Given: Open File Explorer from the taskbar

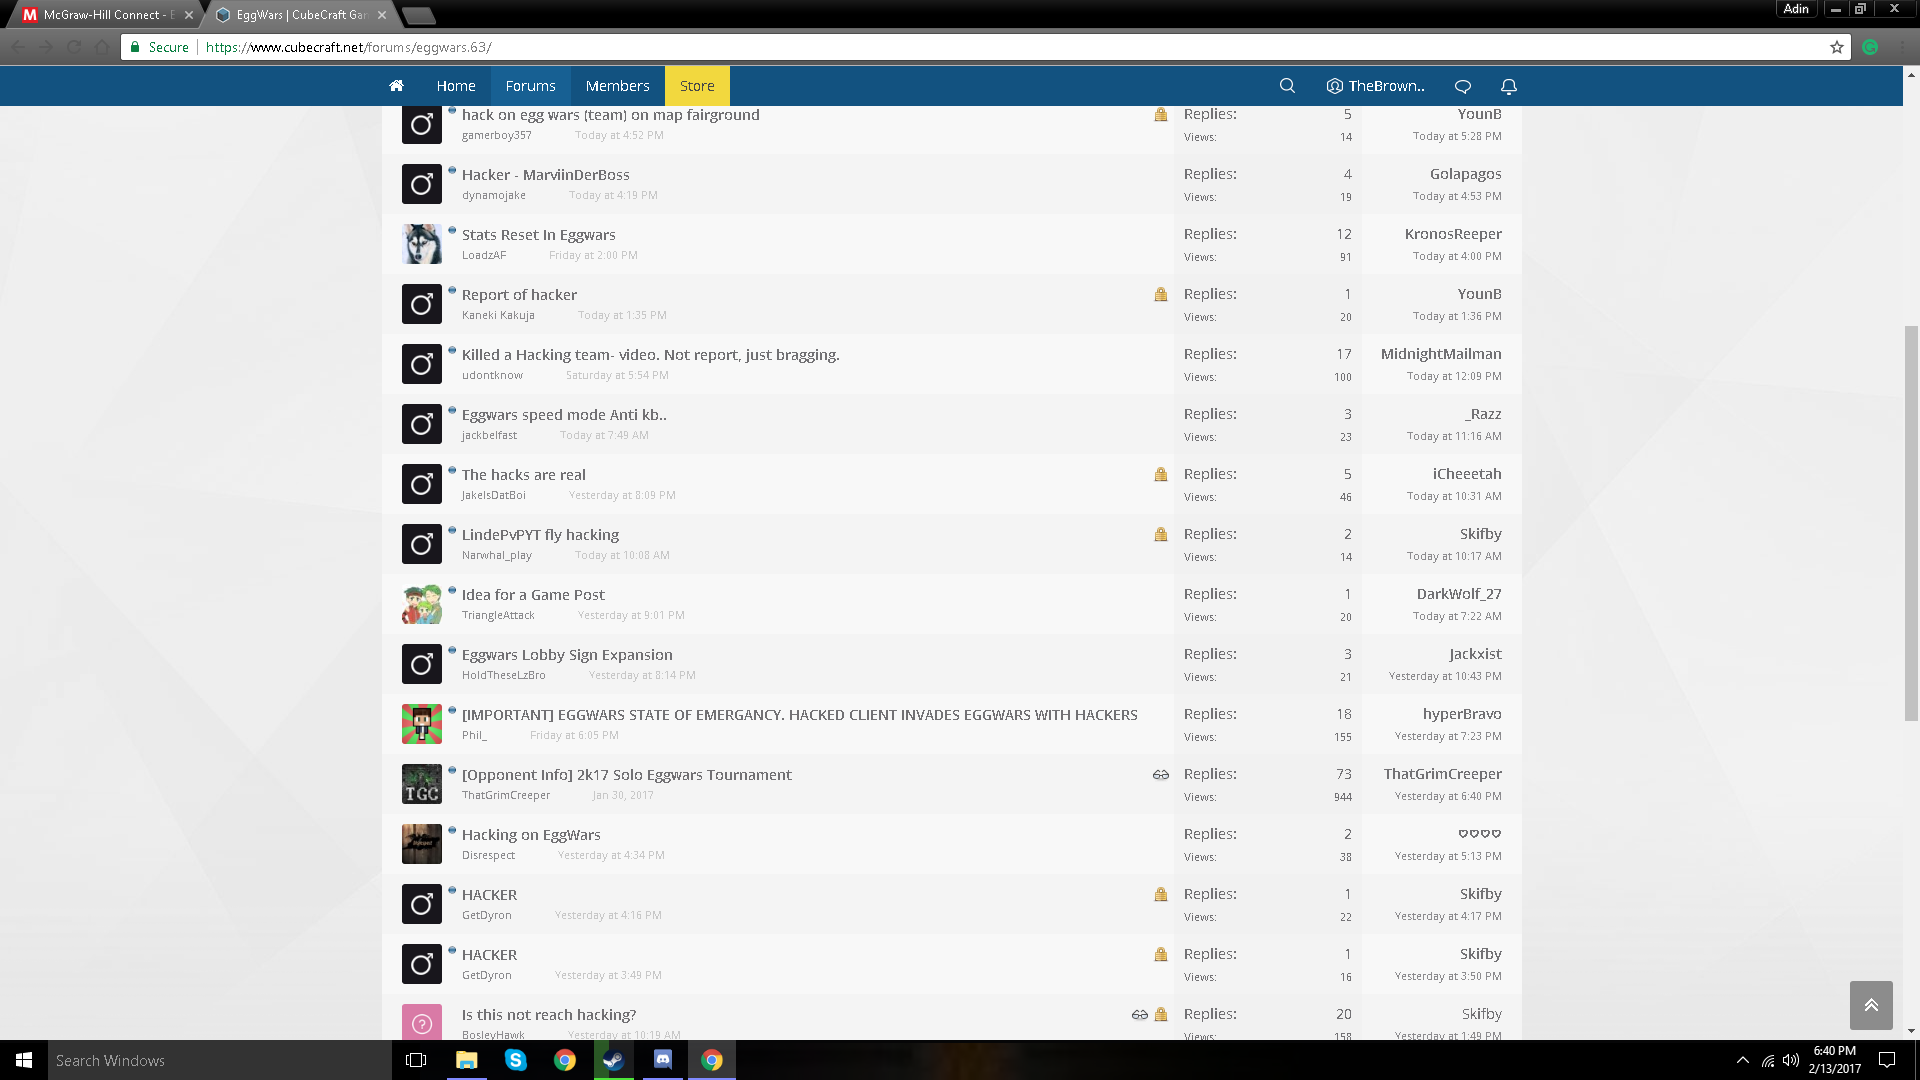Looking at the screenshot, I should (x=466, y=1060).
